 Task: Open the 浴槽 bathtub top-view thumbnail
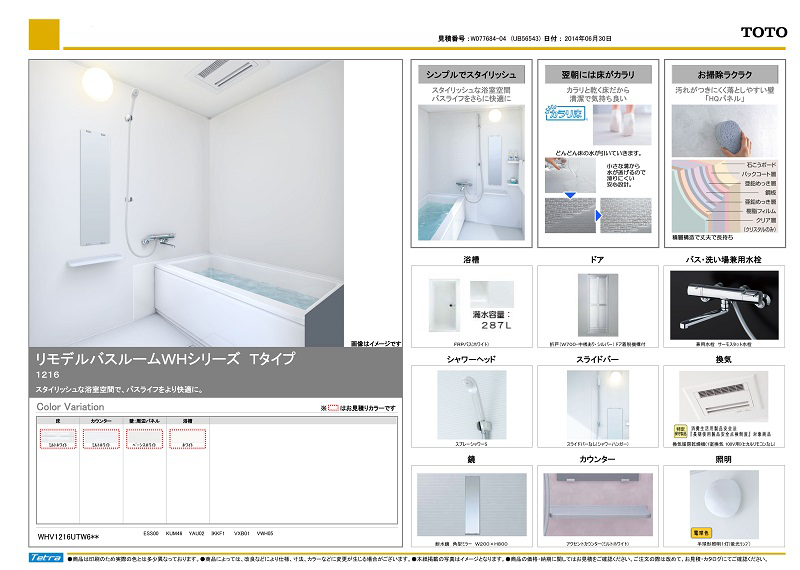click(x=444, y=305)
